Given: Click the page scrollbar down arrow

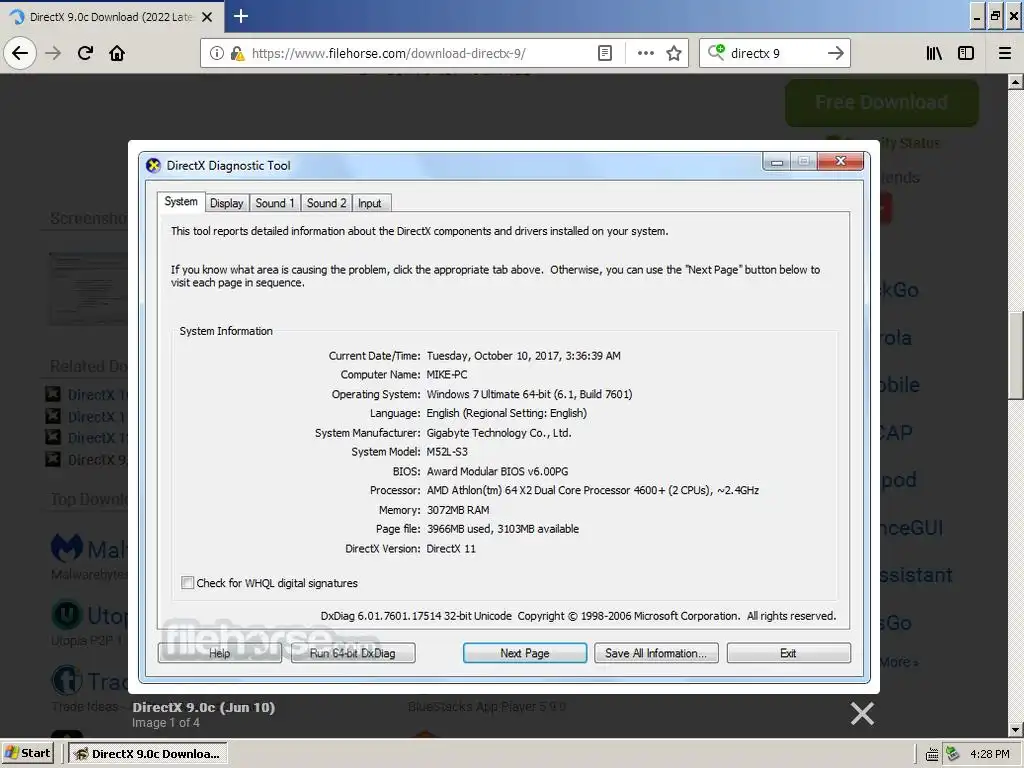Looking at the screenshot, I should (x=1016, y=729).
